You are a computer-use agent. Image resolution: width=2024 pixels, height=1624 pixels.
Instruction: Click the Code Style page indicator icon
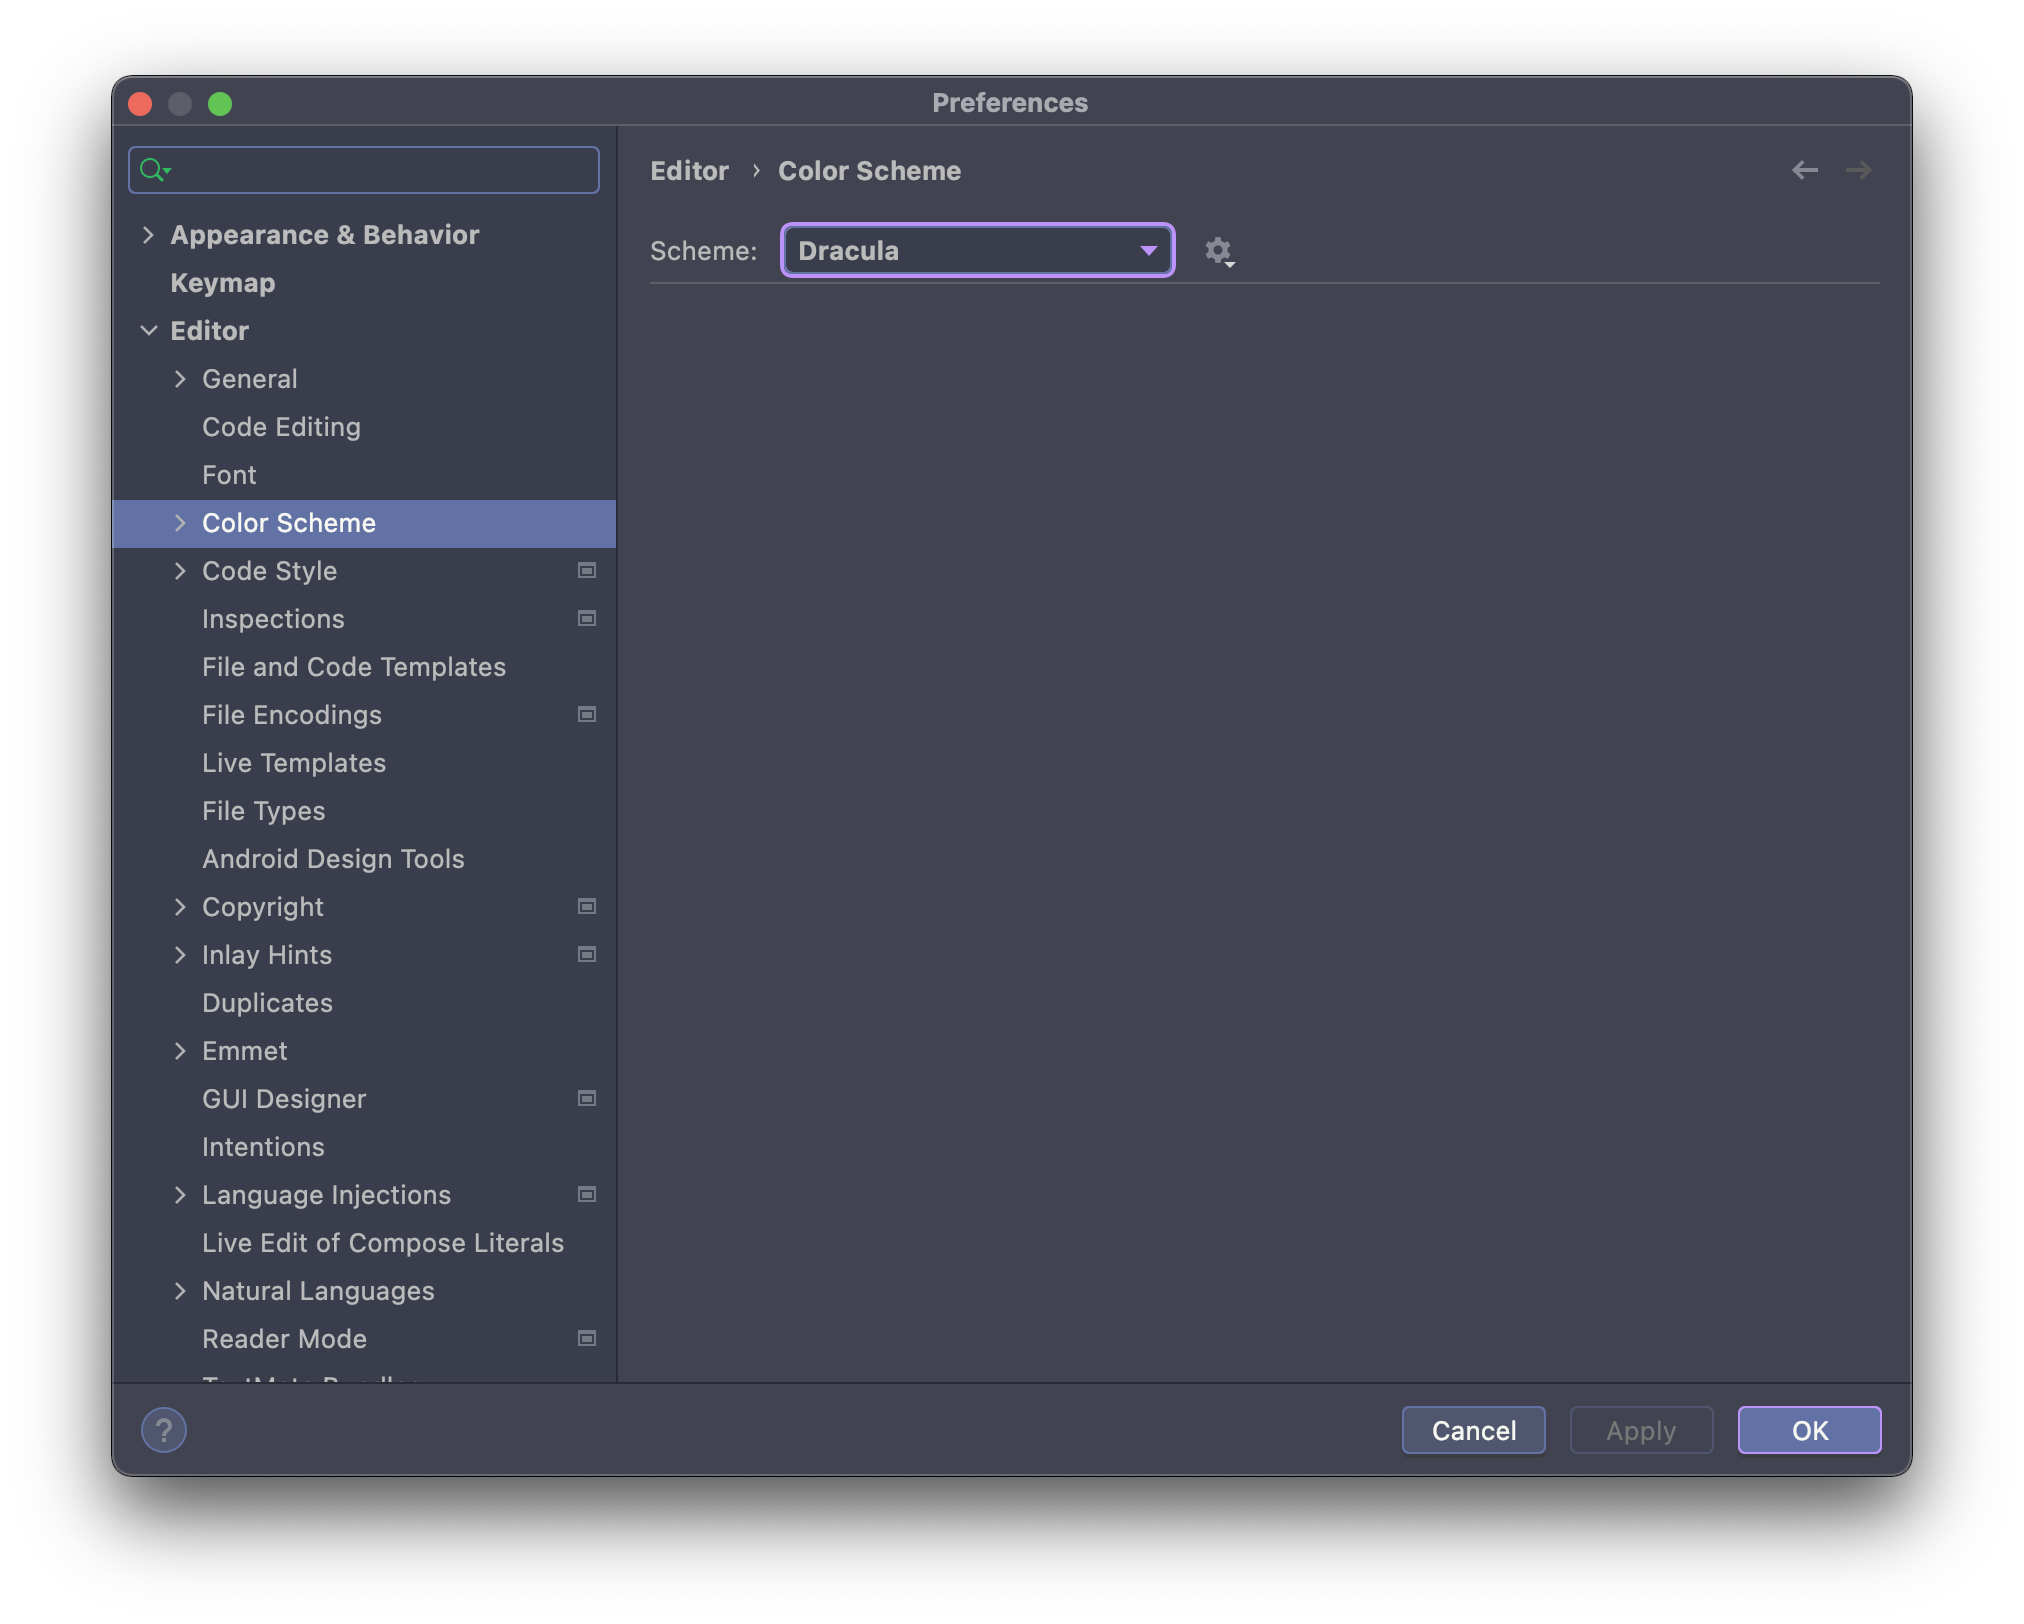[586, 570]
